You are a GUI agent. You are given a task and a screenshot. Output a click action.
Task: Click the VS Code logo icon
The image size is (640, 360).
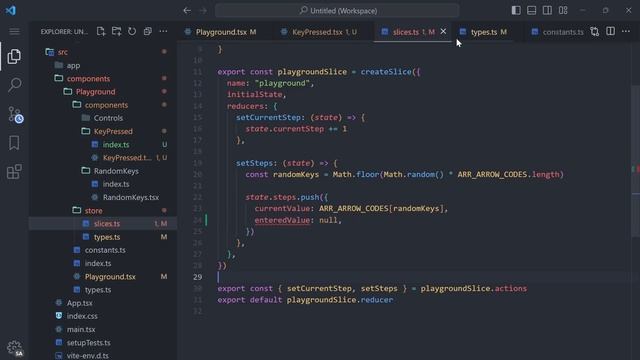pyautogui.click(x=11, y=10)
